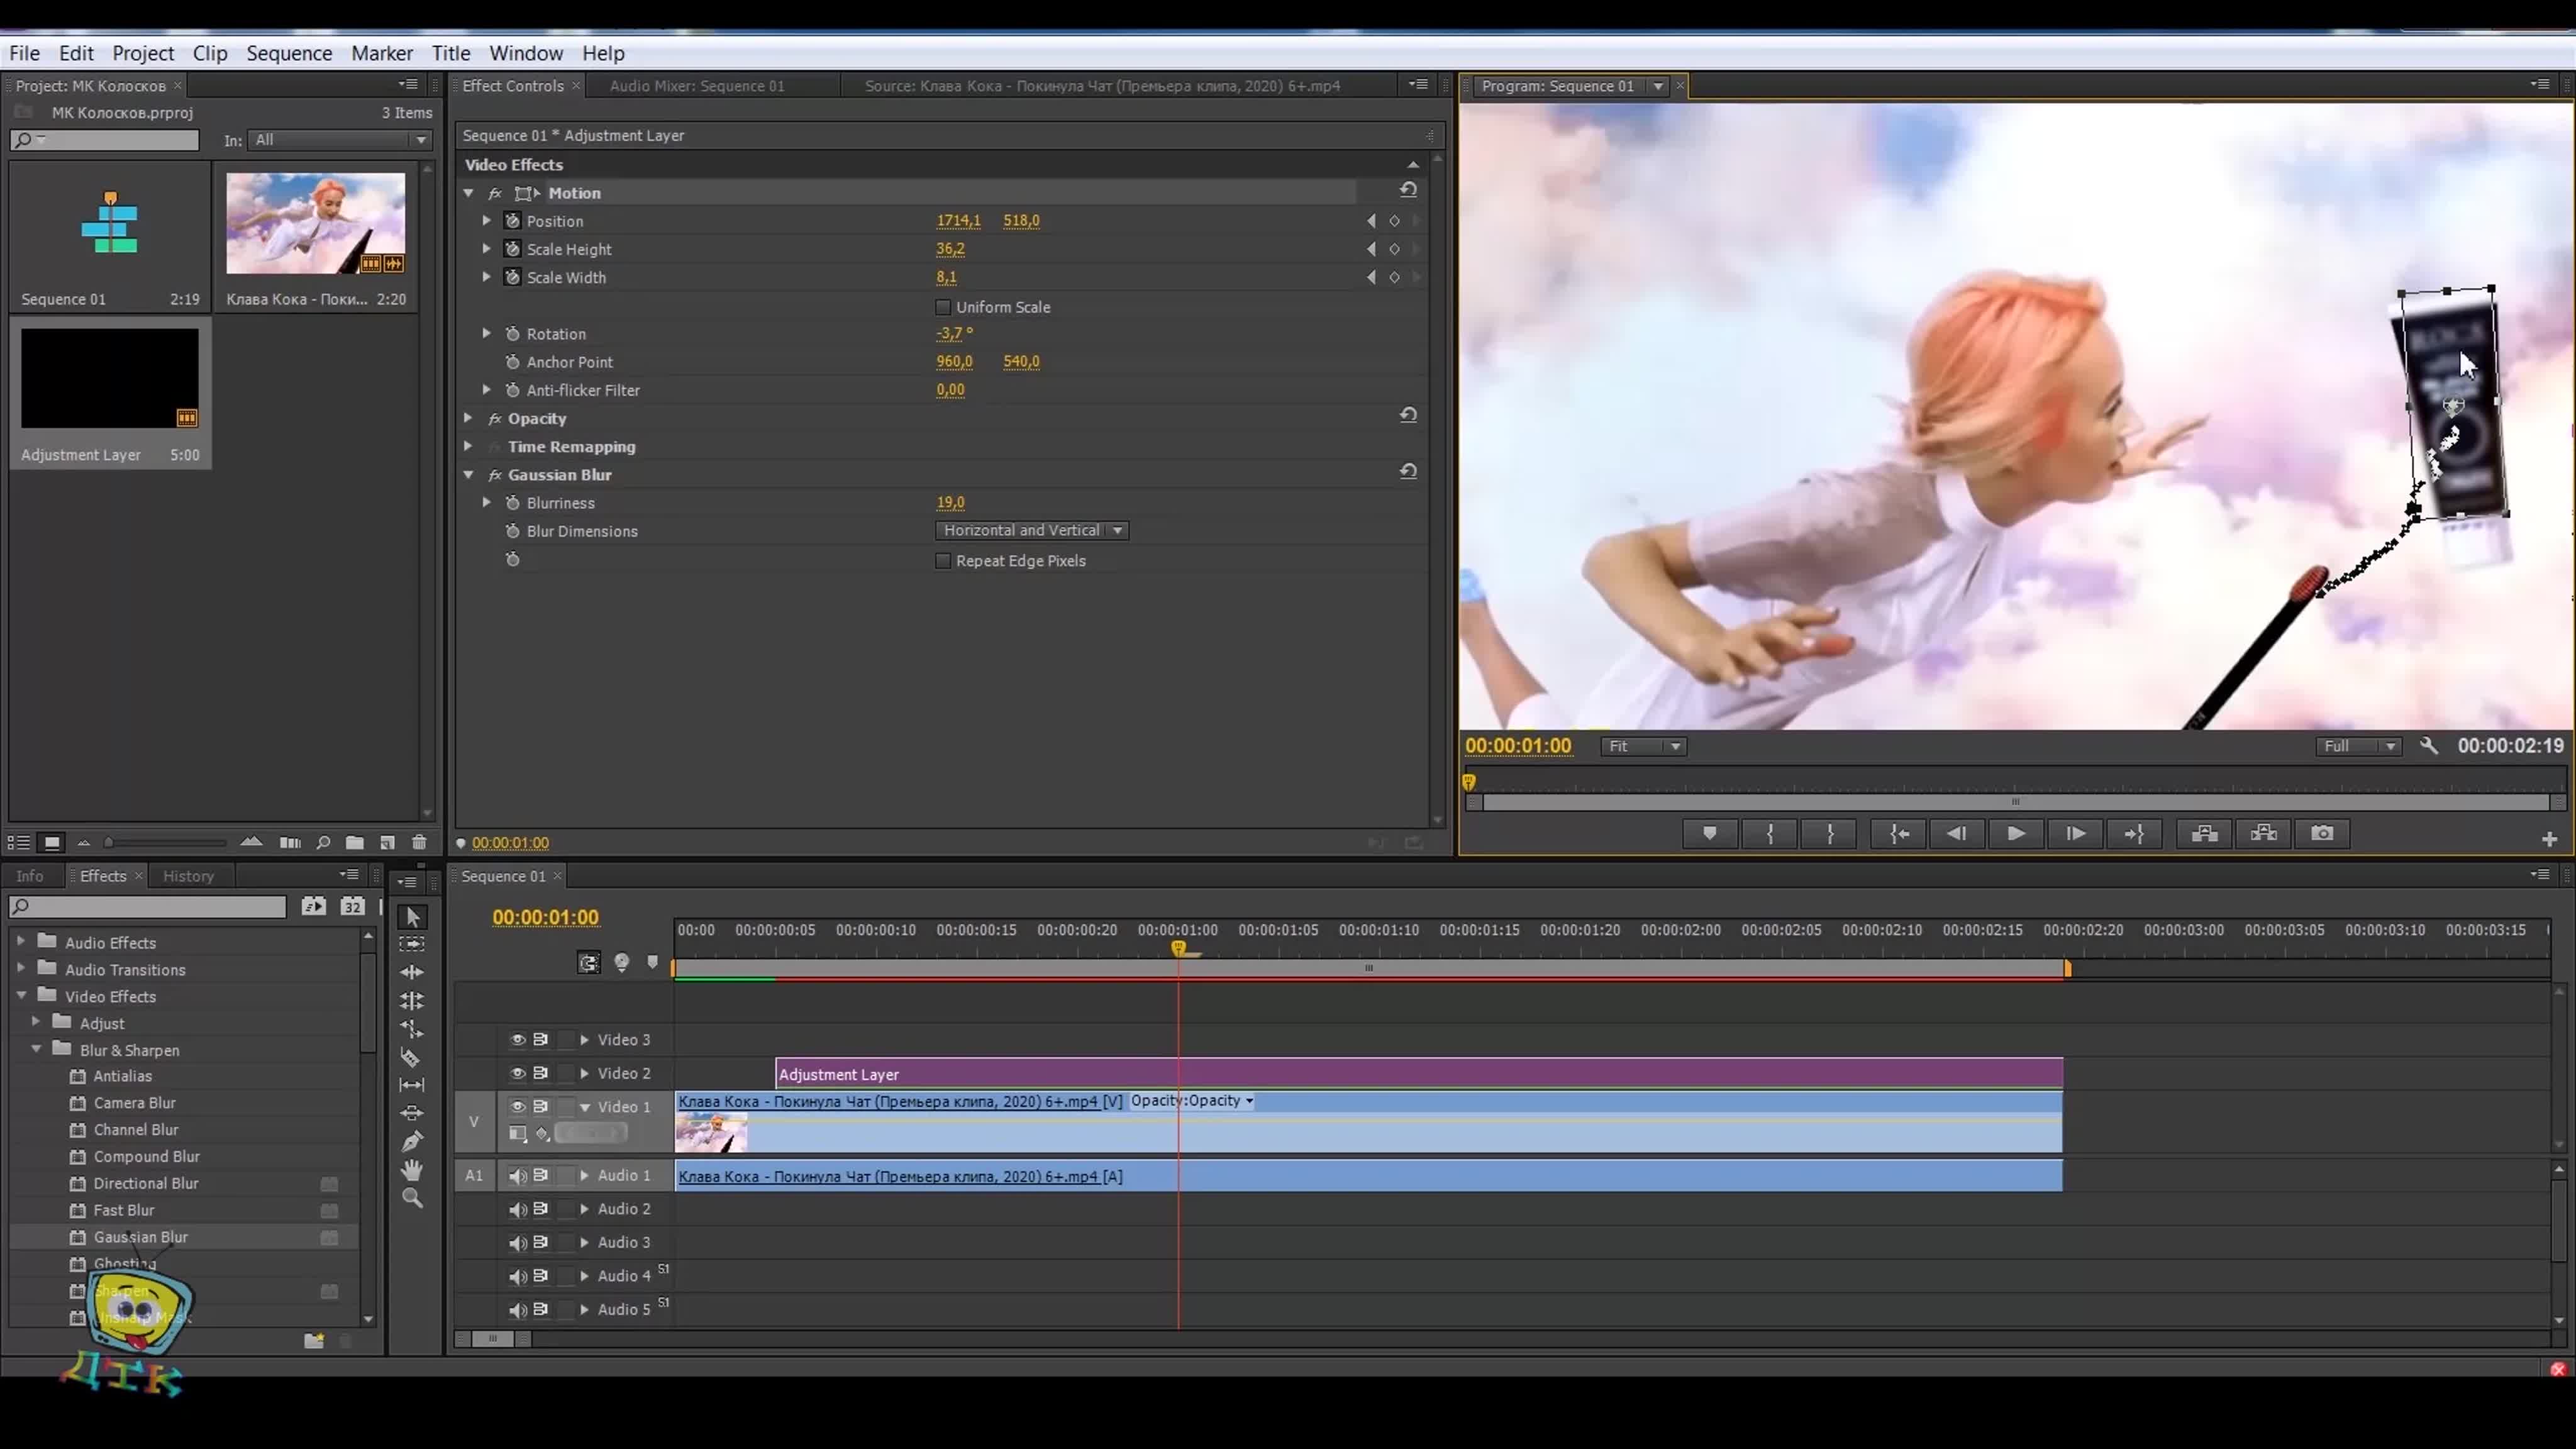
Task: Select the Rolling Edit tool
Action: pos(412,1001)
